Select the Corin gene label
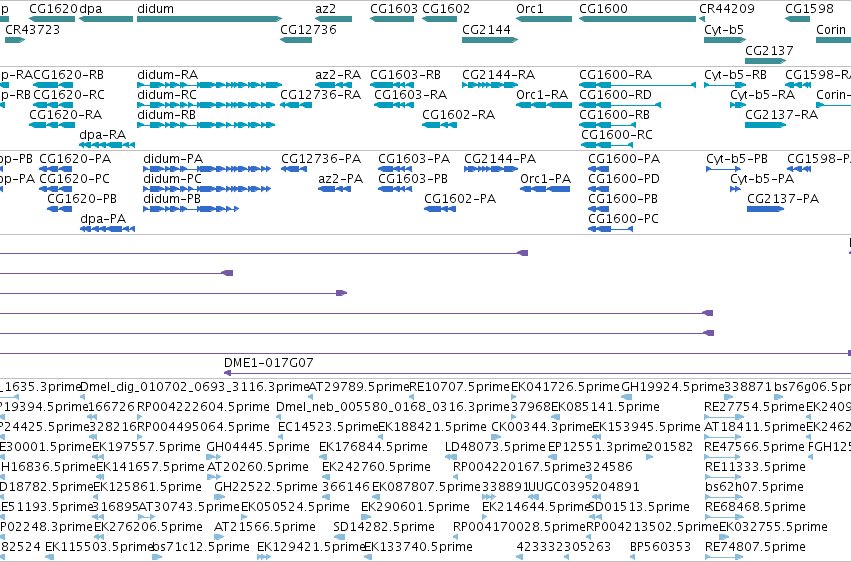This screenshot has height=562, width=851. click(x=831, y=29)
